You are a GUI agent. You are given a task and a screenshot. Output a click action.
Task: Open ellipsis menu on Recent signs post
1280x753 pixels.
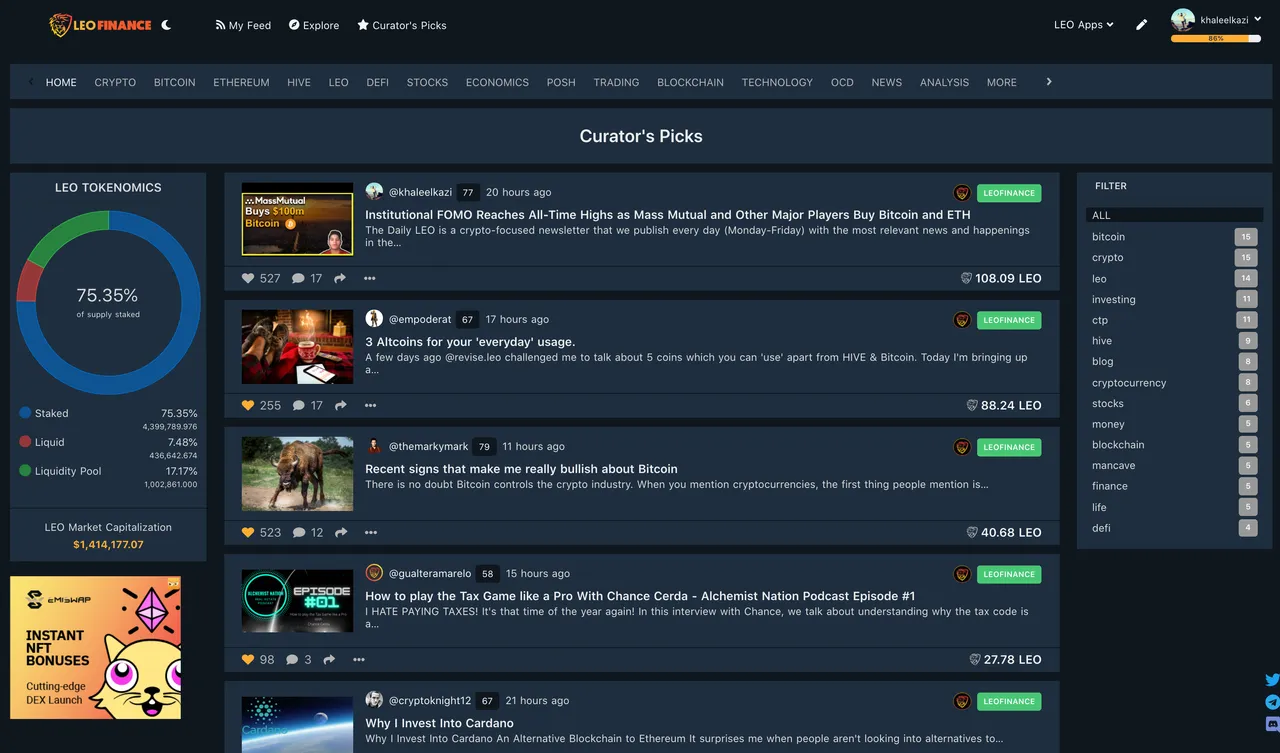point(371,532)
